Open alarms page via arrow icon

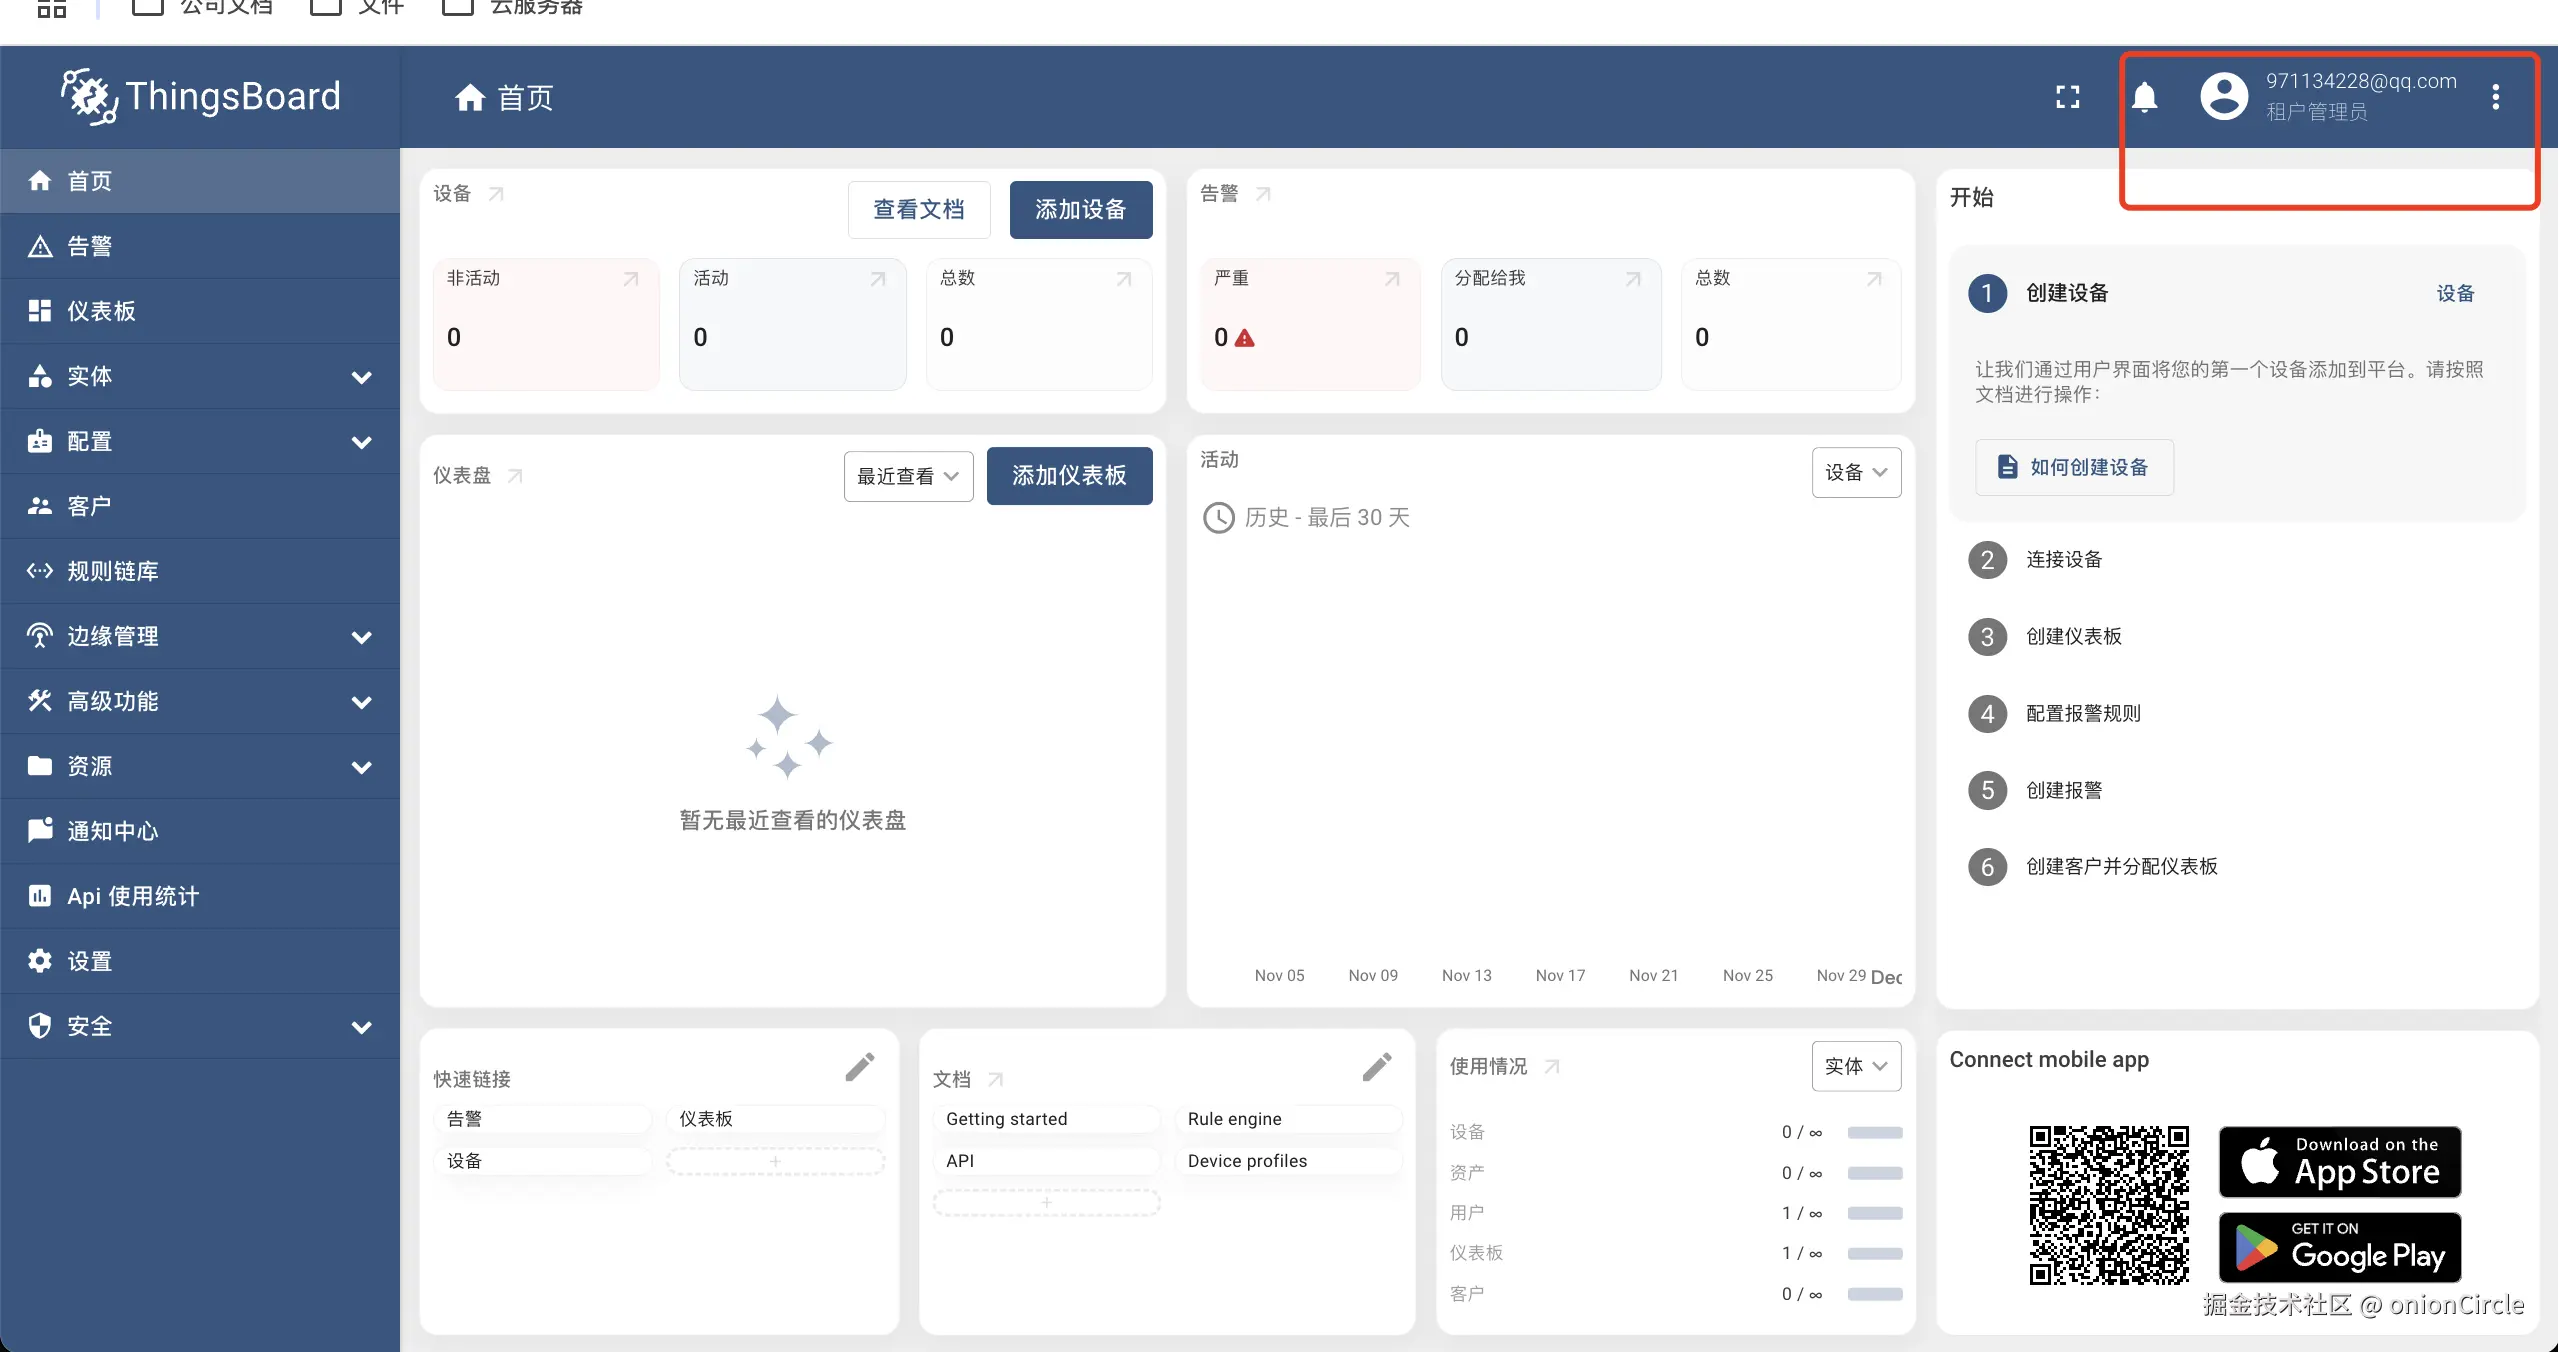1263,194
